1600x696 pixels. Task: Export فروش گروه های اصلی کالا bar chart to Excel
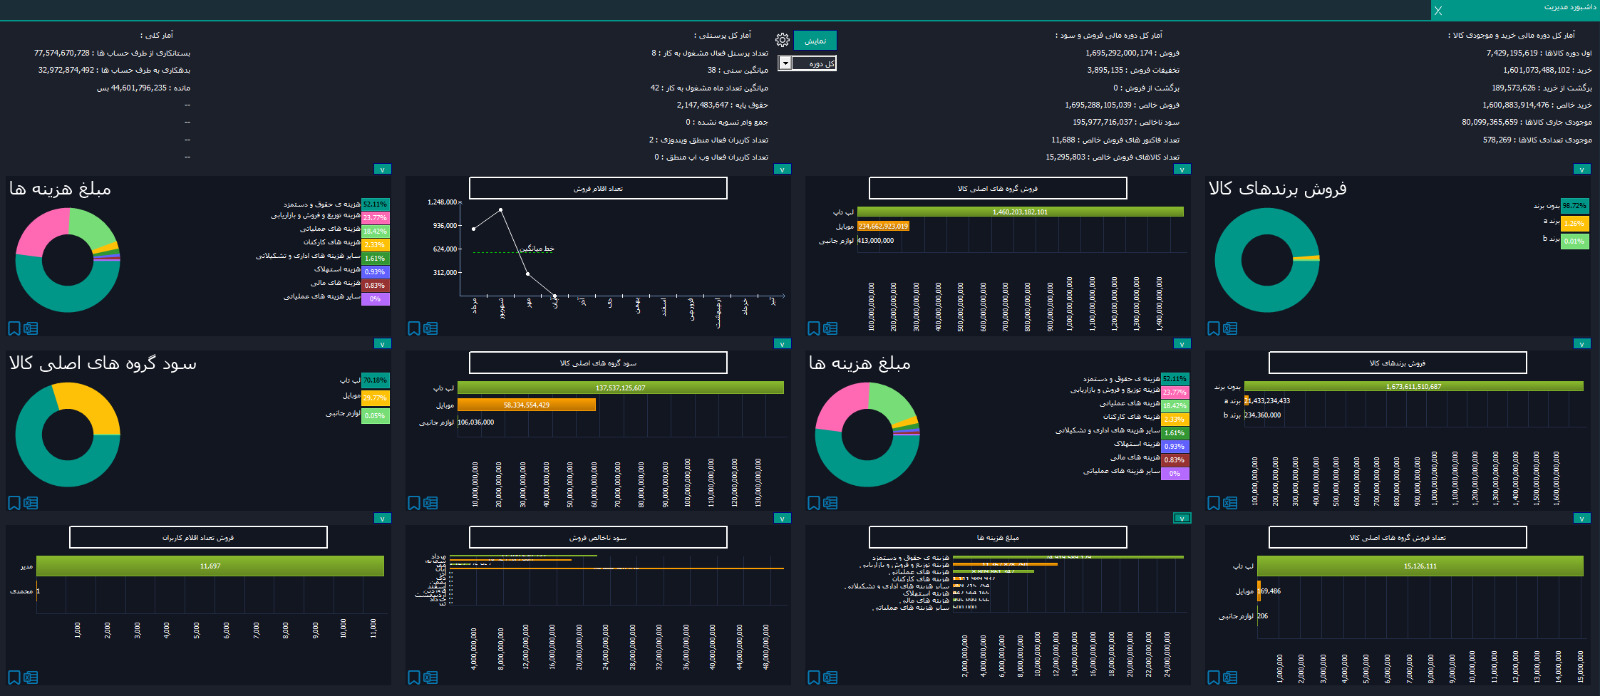pos(831,328)
